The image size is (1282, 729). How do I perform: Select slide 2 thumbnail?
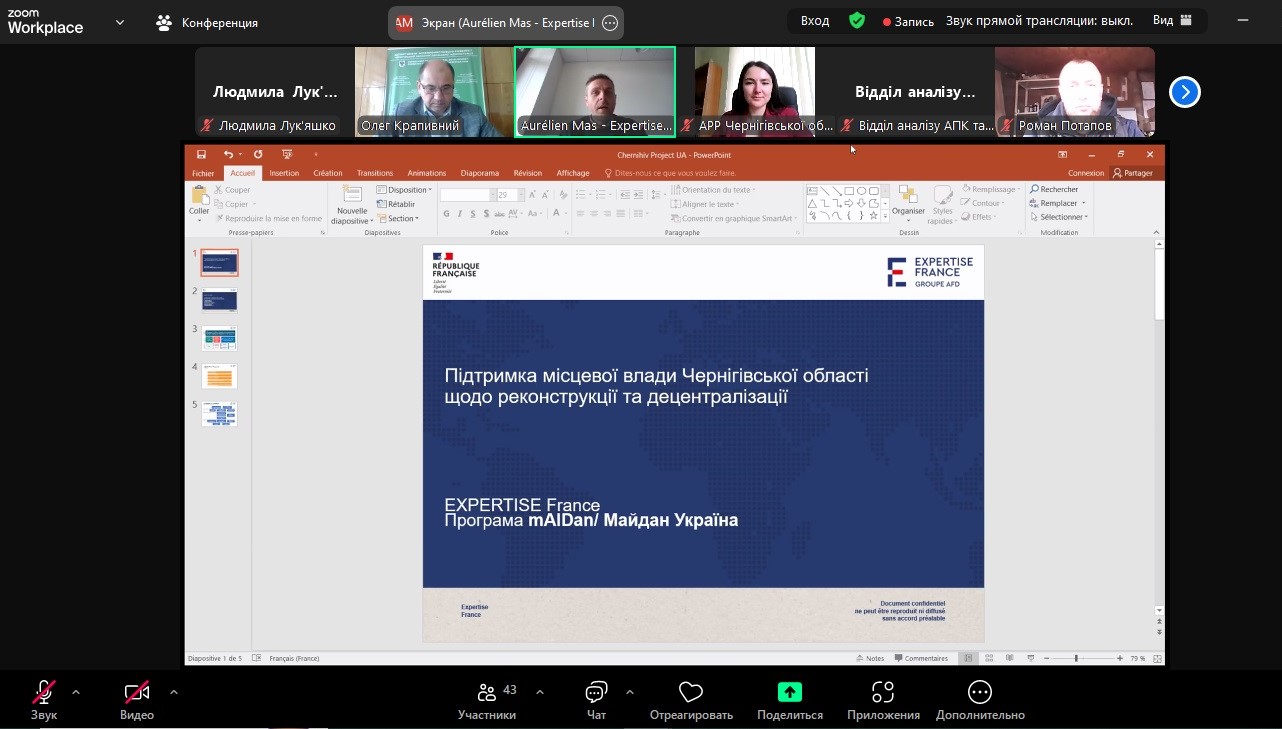click(219, 300)
